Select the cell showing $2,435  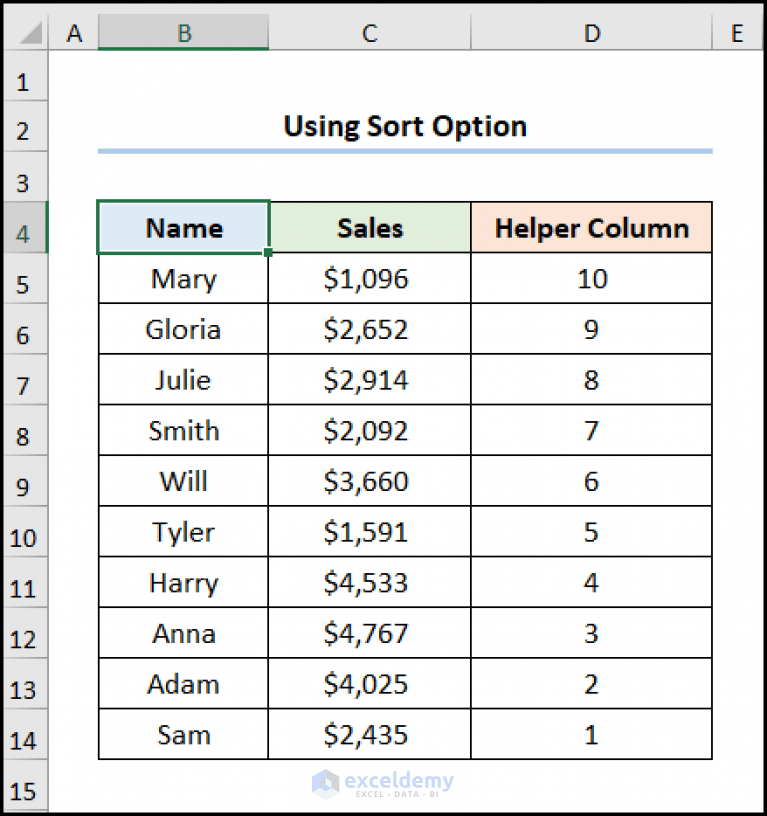coord(369,734)
